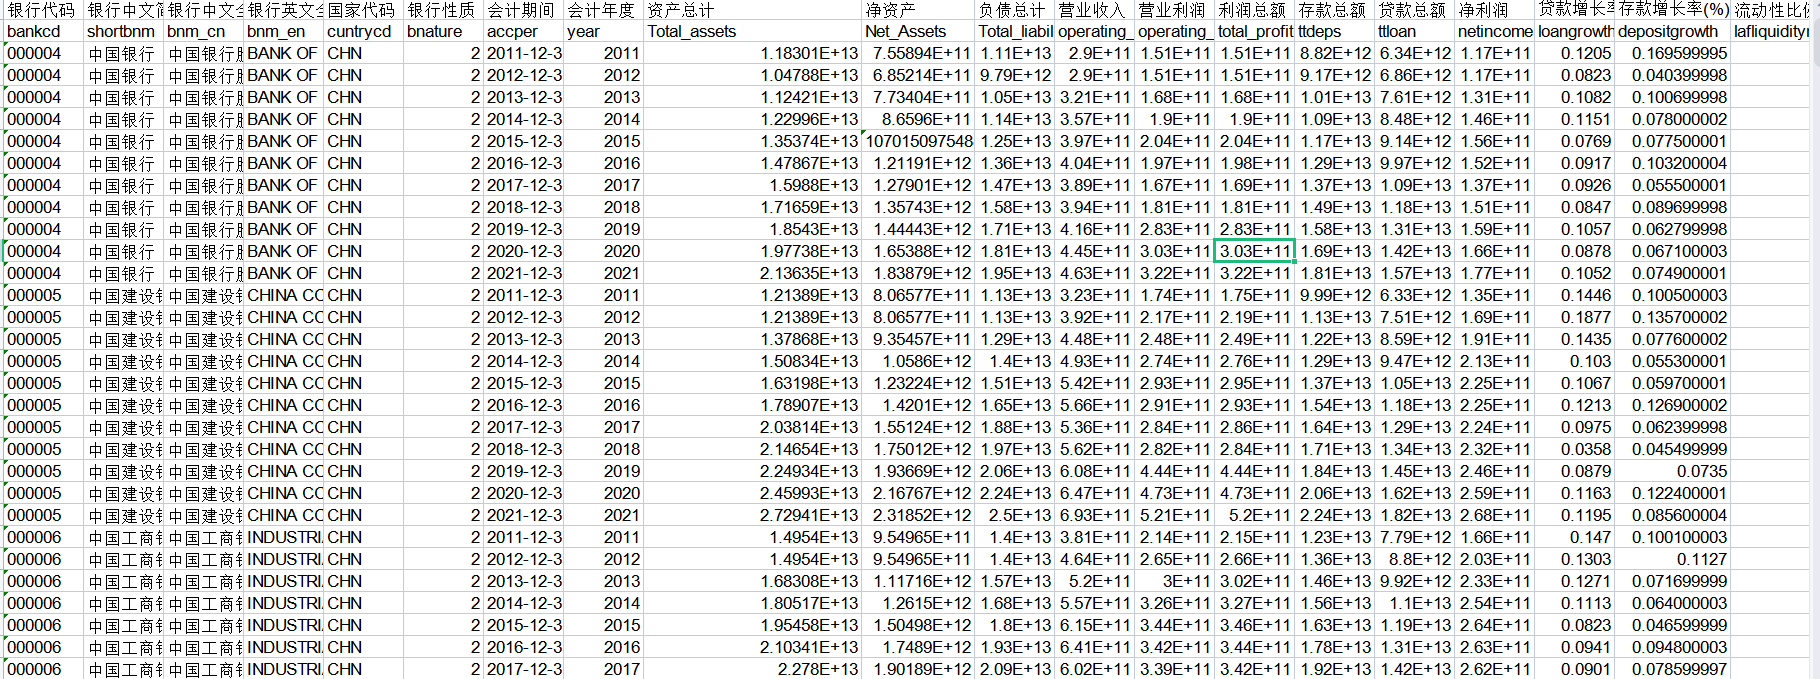
Task: Select the 会计年度 header cell
Action: 604,10
